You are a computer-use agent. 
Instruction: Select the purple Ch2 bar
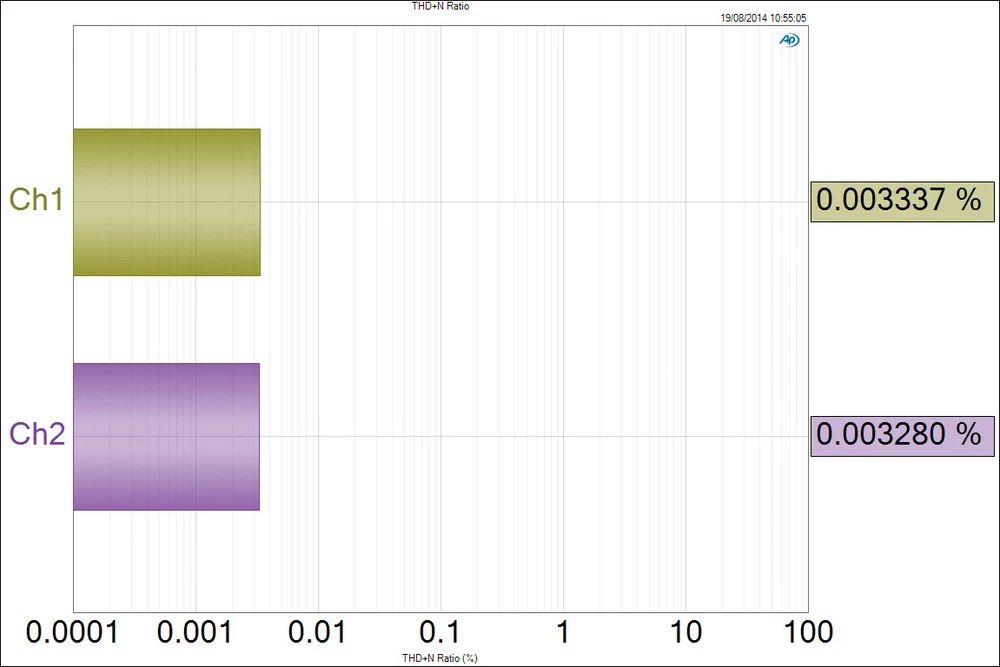click(x=166, y=437)
